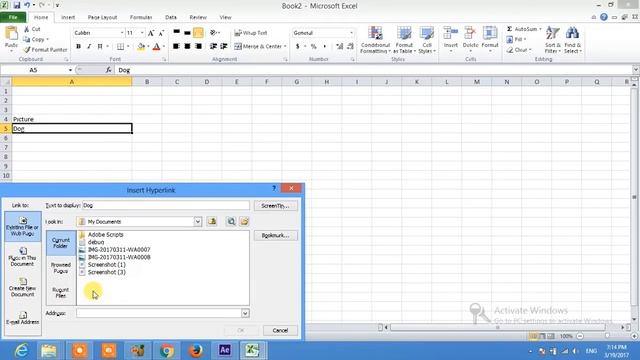Click the Font Color A icon
Viewport: 640px width, 360px height.
(x=156, y=47)
